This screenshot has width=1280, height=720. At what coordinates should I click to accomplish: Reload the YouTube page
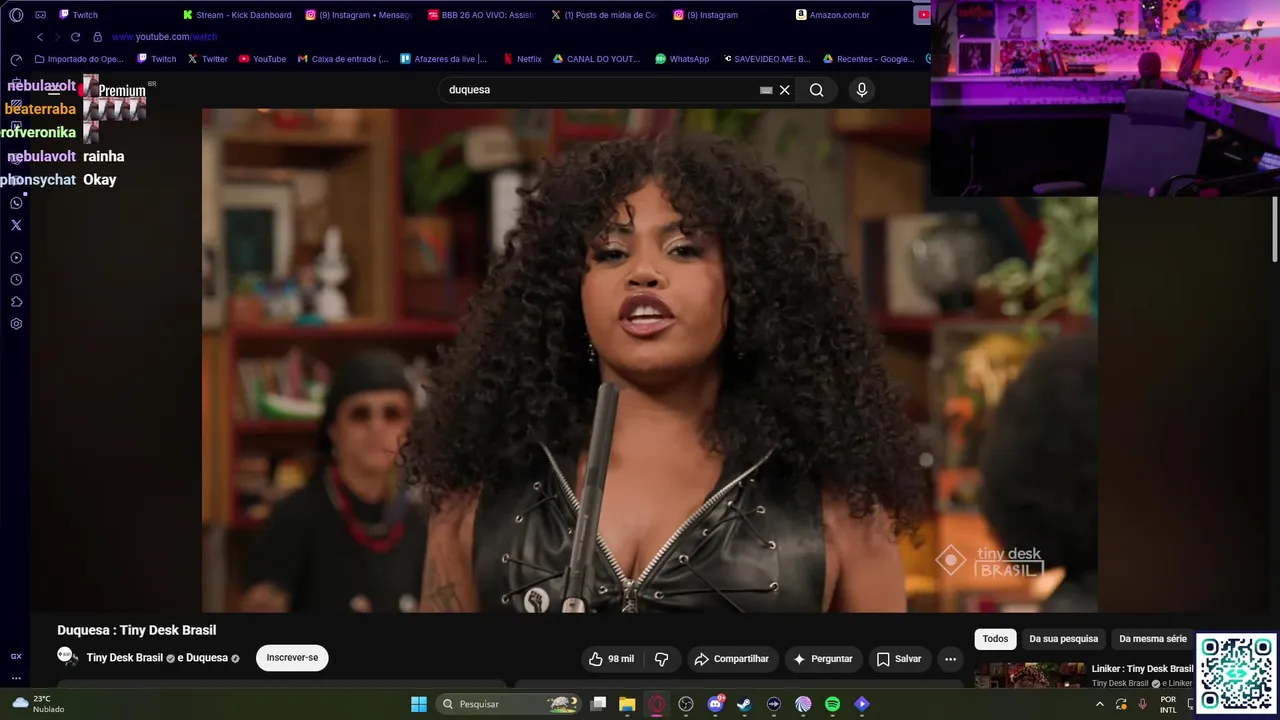[75, 37]
